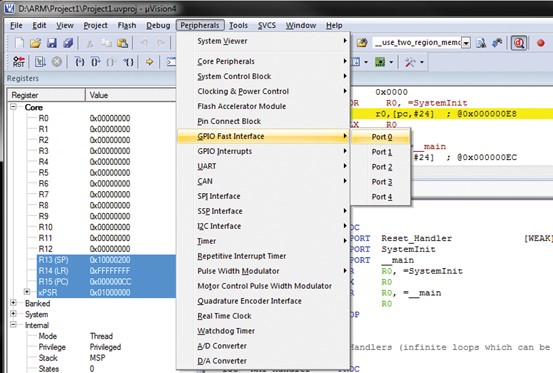Collapse the Core register group
The width and height of the screenshot is (553, 373).
pyautogui.click(x=13, y=106)
